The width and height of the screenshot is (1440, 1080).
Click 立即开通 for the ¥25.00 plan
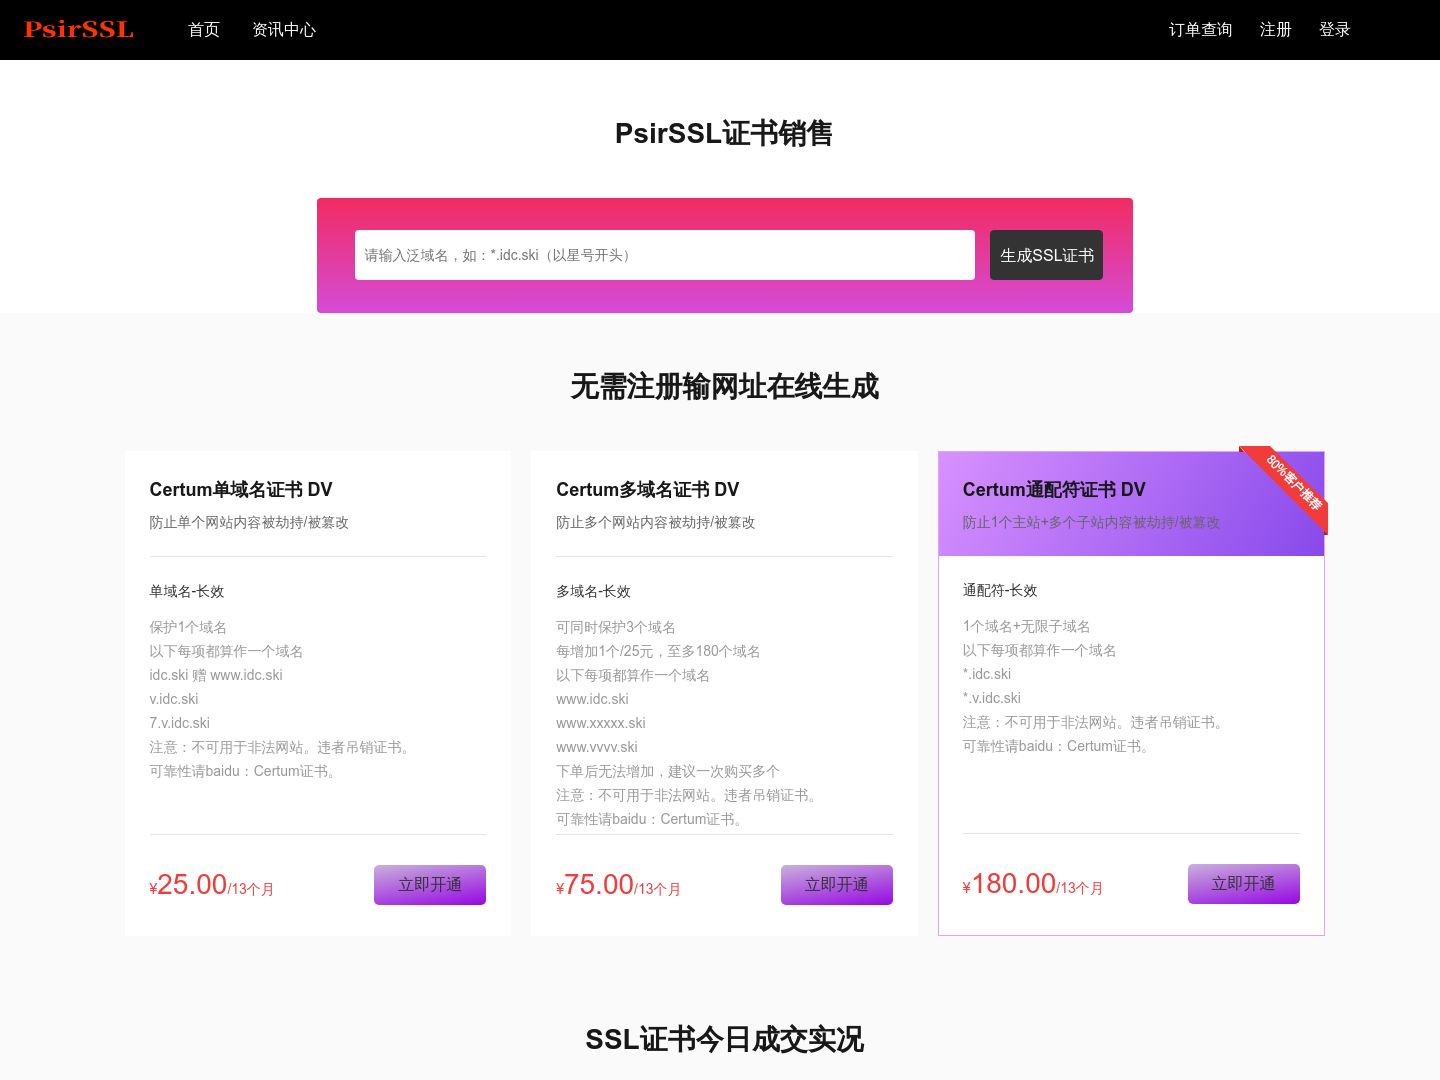430,885
